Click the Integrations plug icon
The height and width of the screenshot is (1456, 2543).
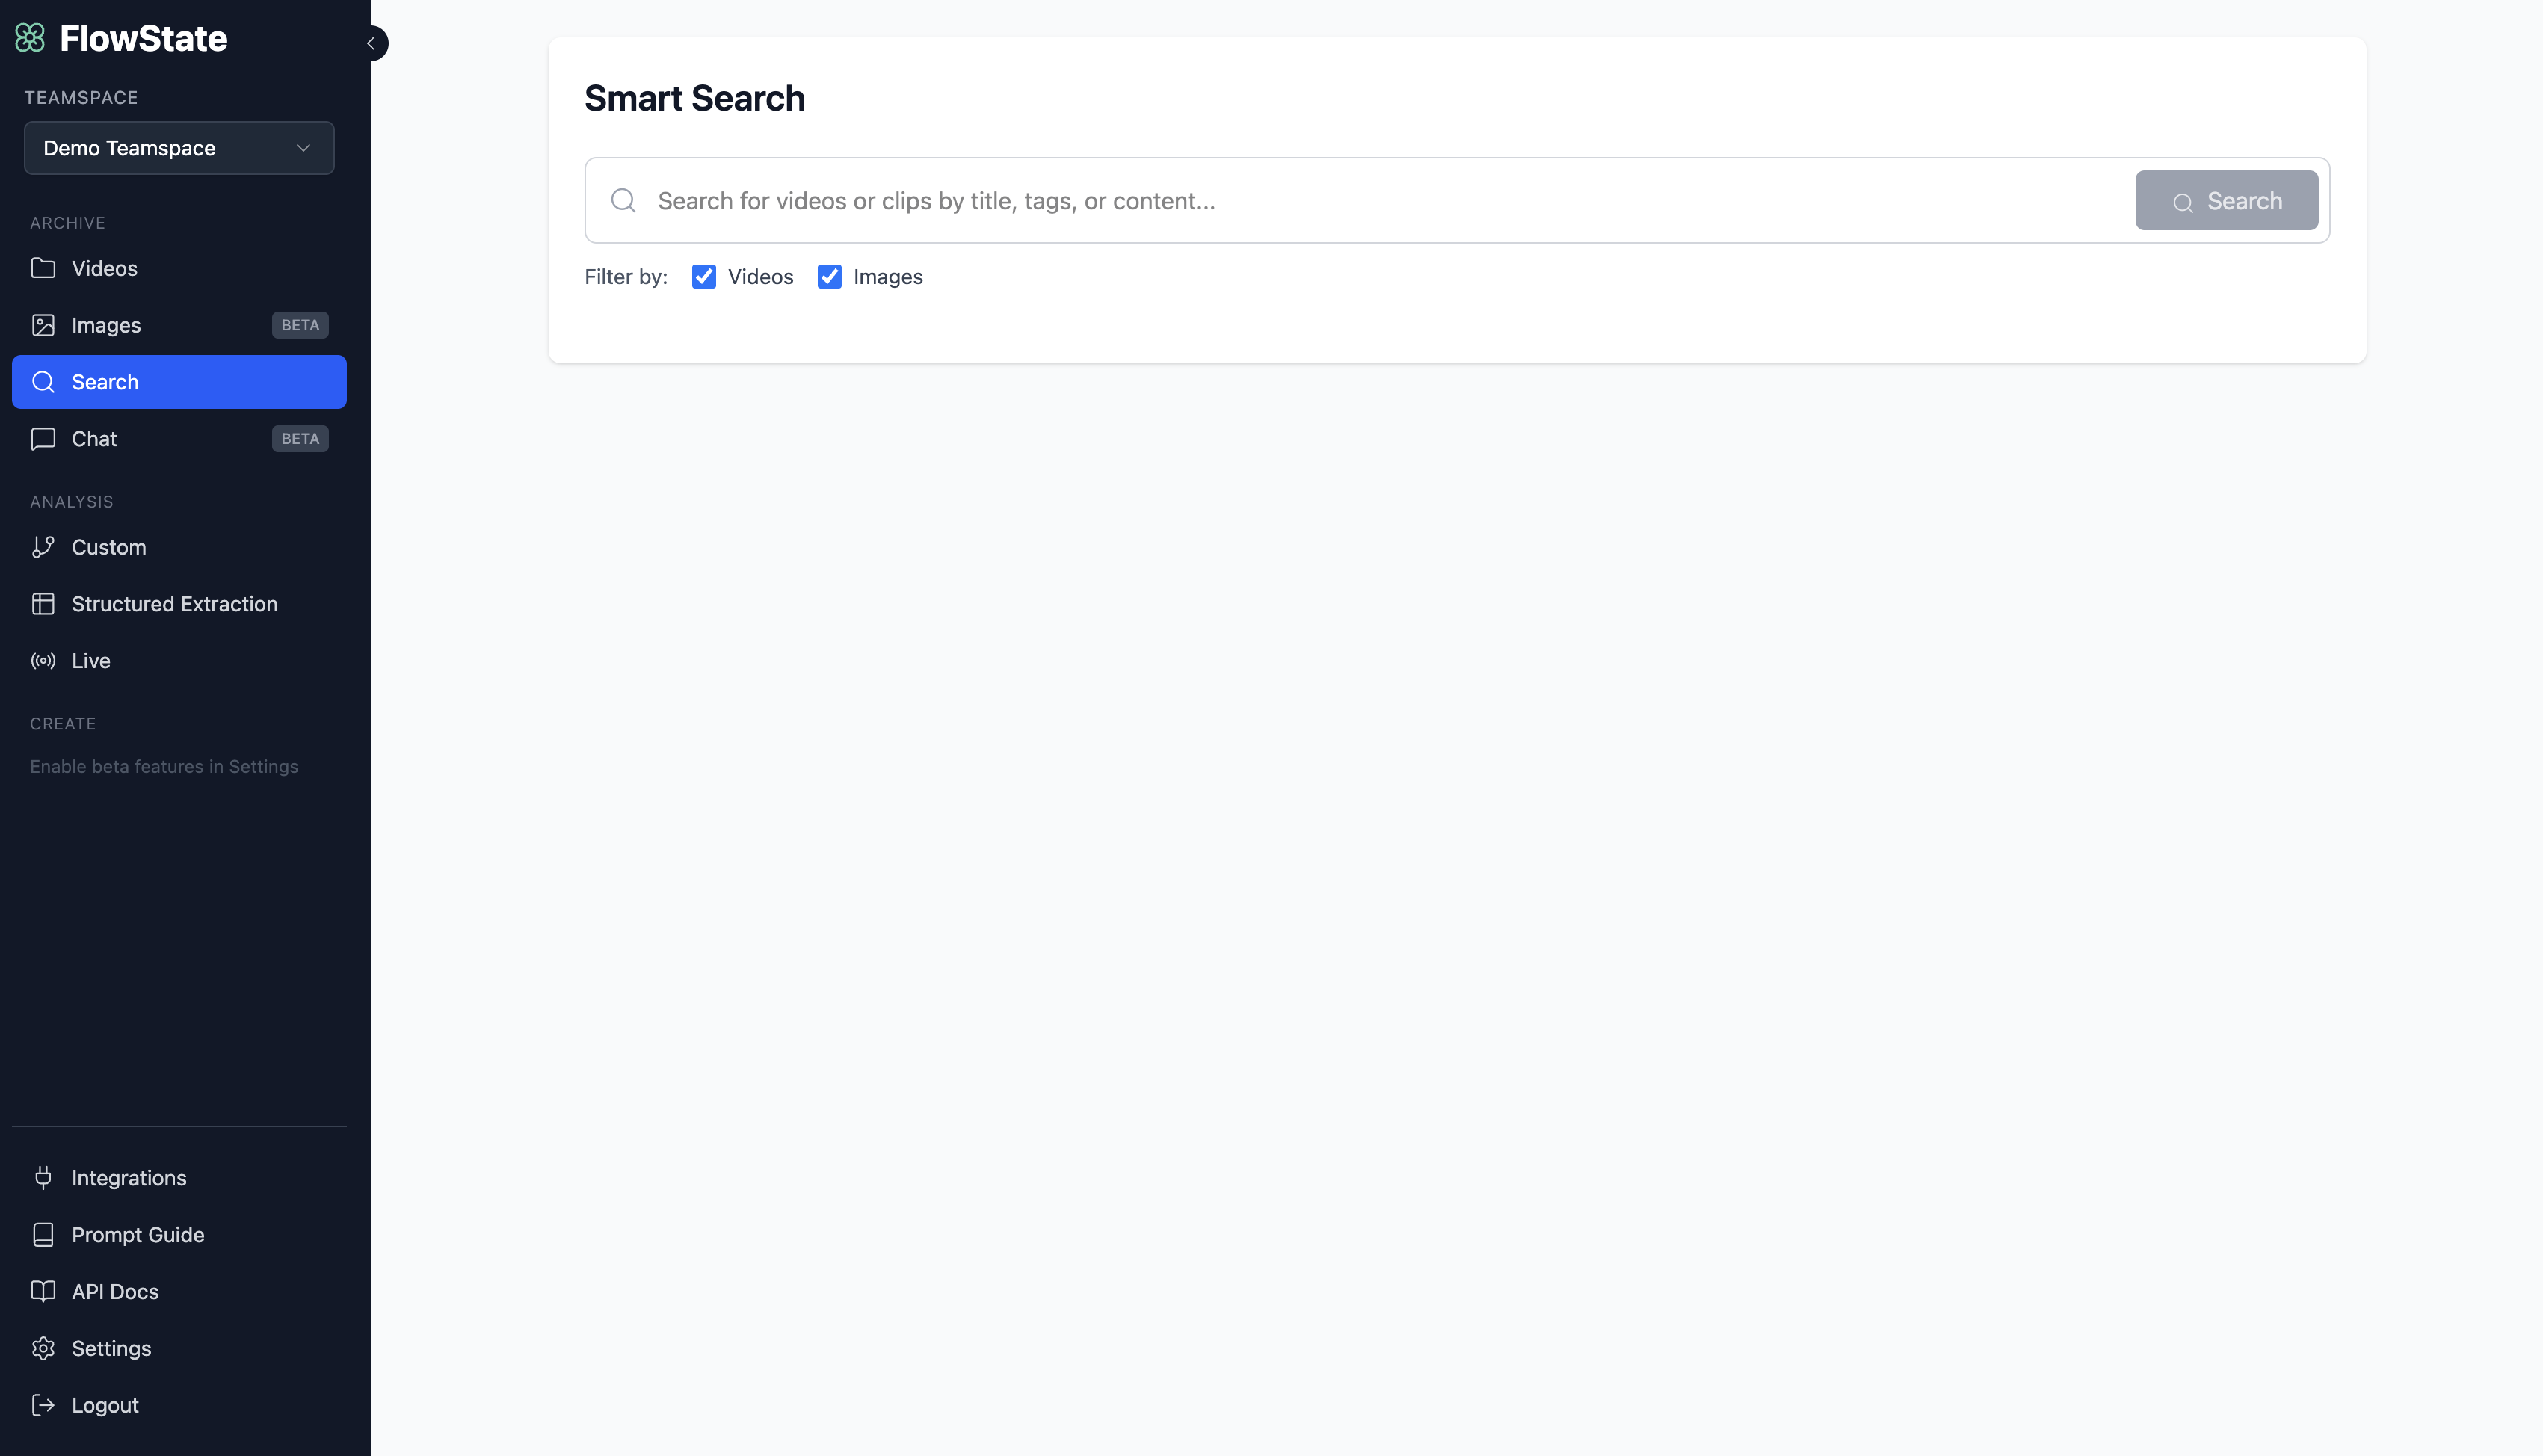click(x=43, y=1178)
